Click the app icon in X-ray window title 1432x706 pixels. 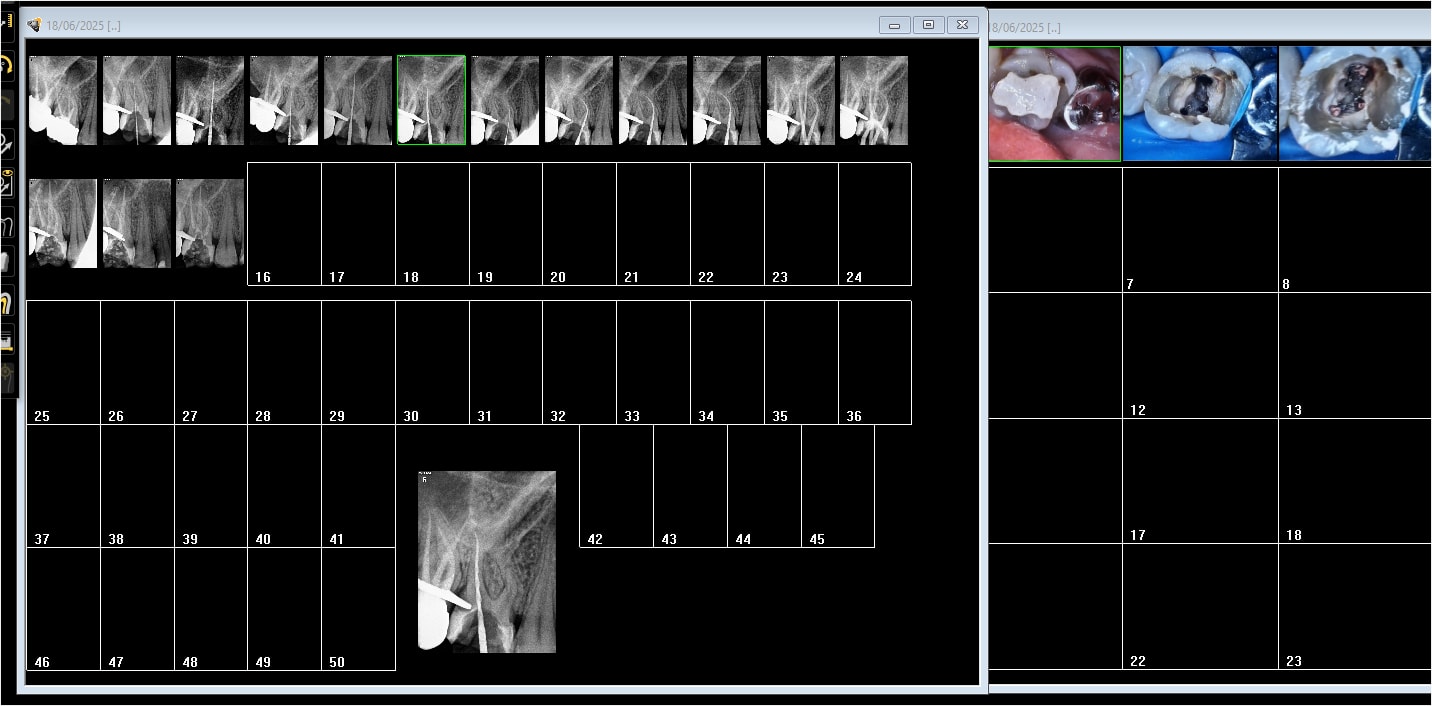[x=34, y=25]
